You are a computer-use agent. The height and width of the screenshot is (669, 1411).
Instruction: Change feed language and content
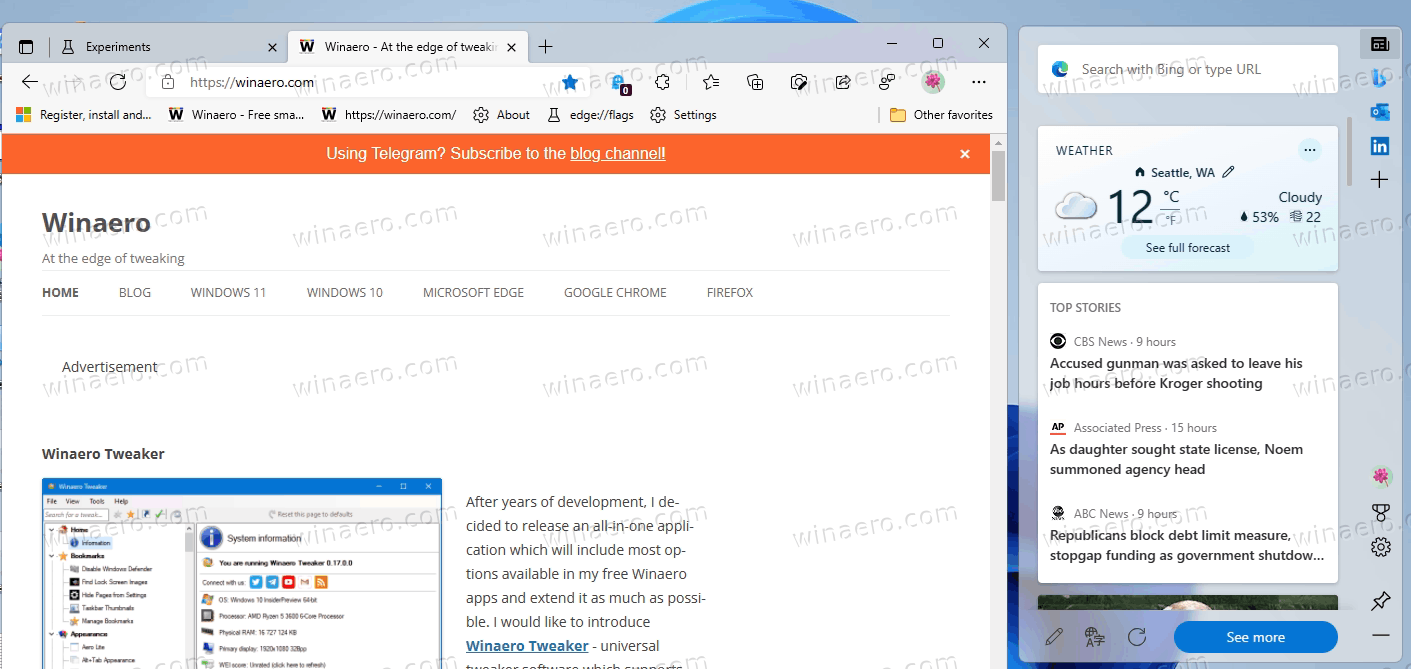click(1095, 637)
